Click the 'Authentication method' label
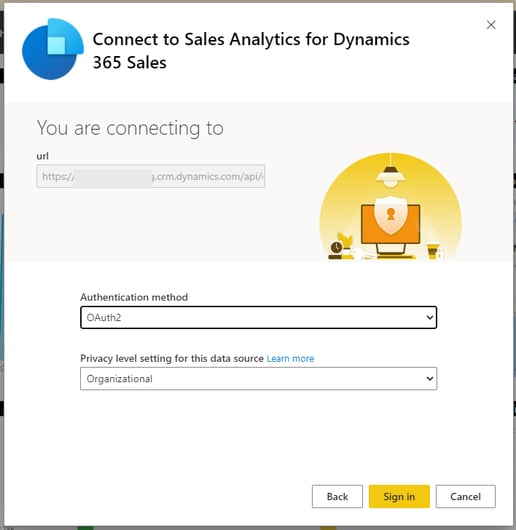The image size is (516, 530). click(x=134, y=297)
